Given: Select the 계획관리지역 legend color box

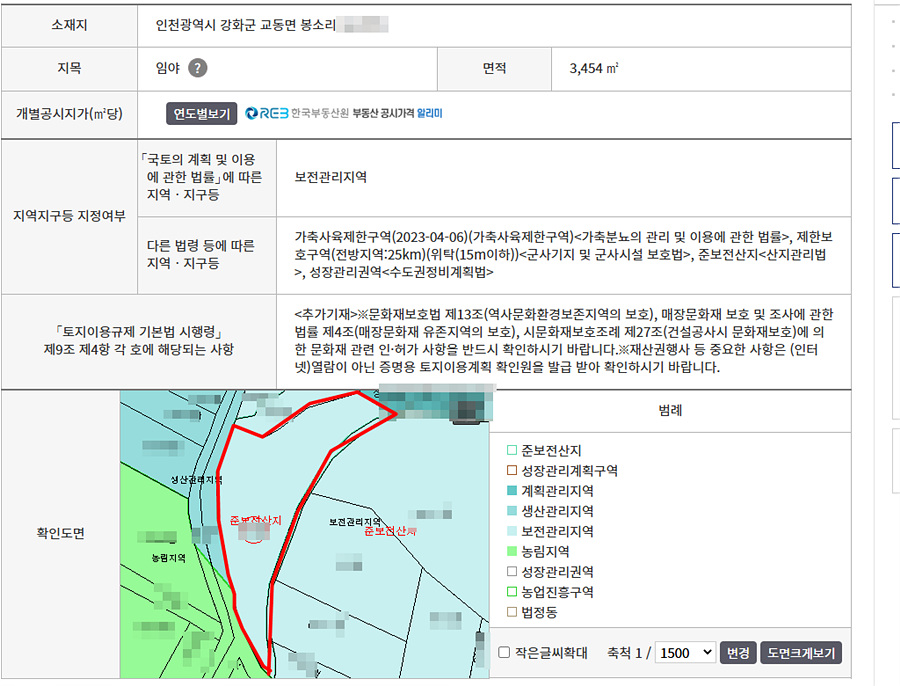Looking at the screenshot, I should (x=512, y=491).
